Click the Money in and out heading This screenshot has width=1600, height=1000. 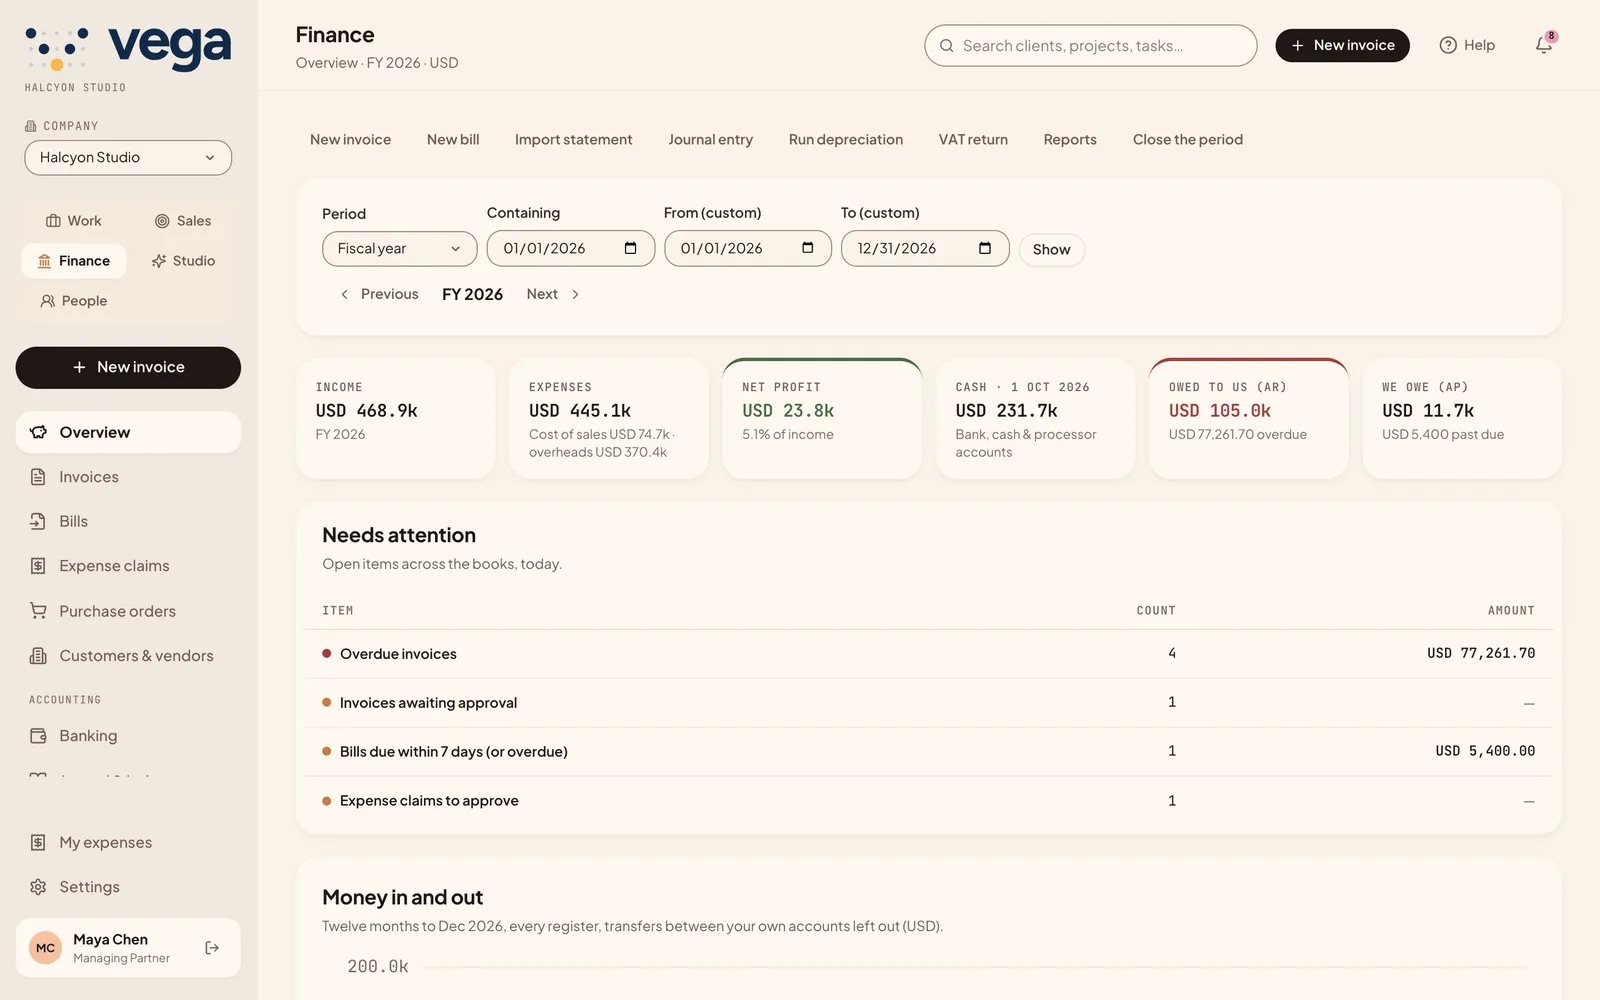coord(402,898)
